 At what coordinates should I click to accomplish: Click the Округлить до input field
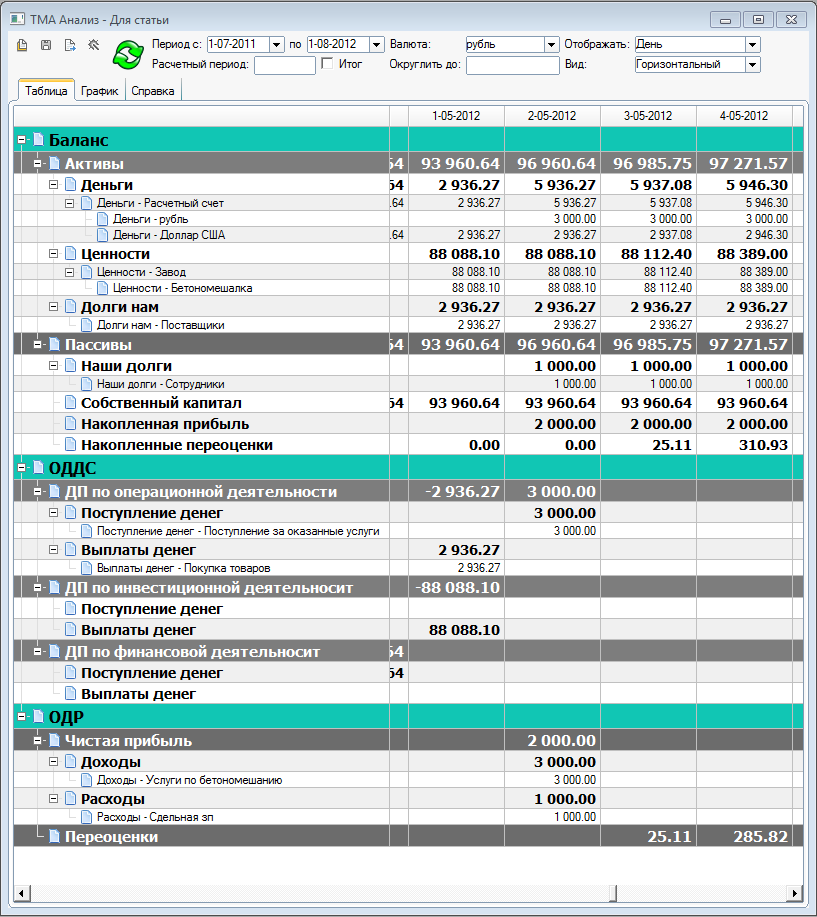512,65
